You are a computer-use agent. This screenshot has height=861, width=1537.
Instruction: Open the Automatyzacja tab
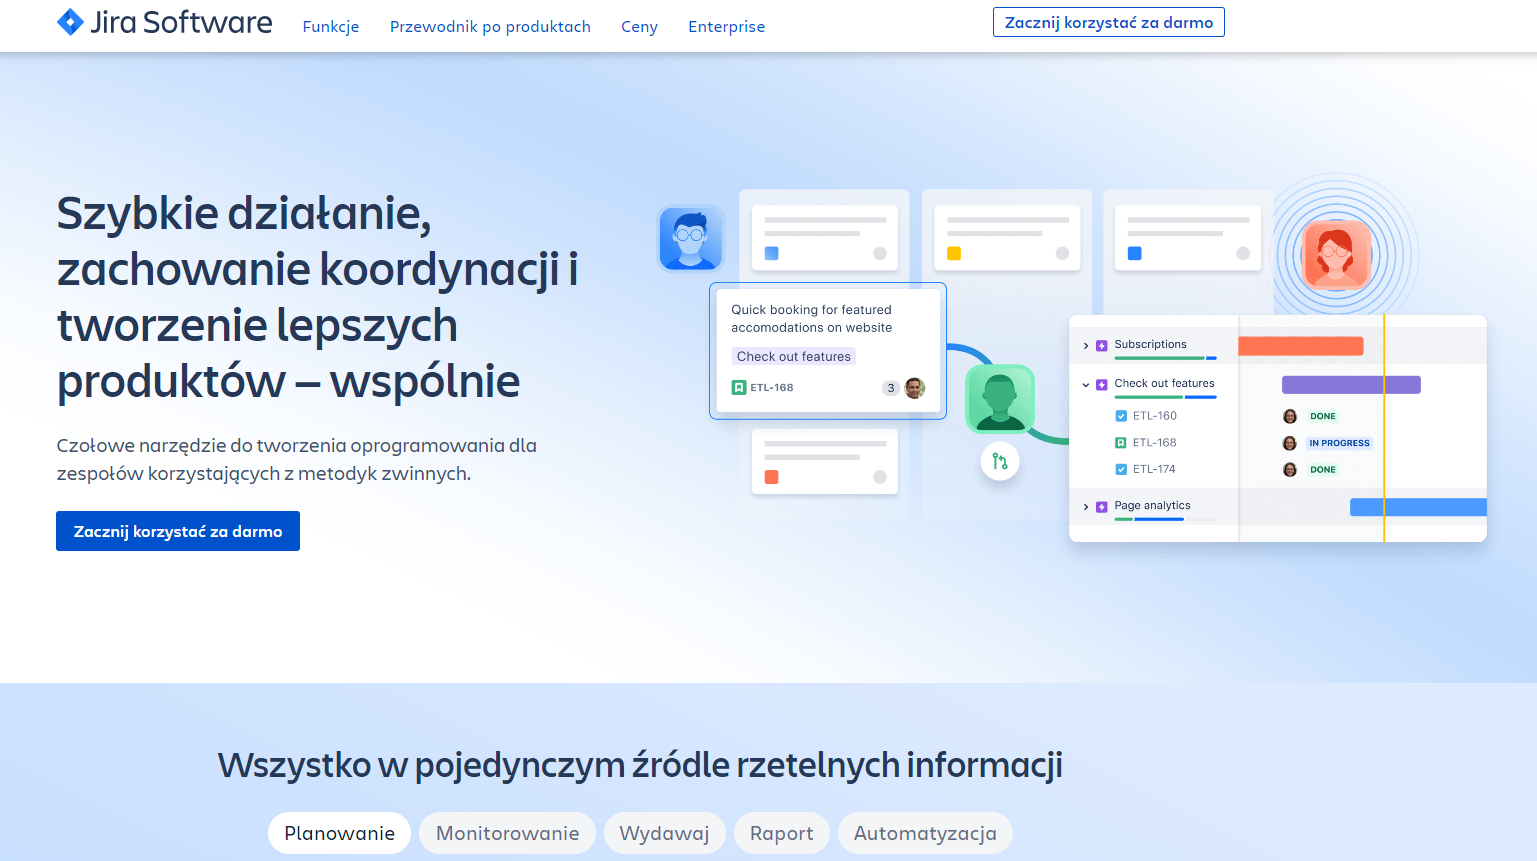coord(925,833)
